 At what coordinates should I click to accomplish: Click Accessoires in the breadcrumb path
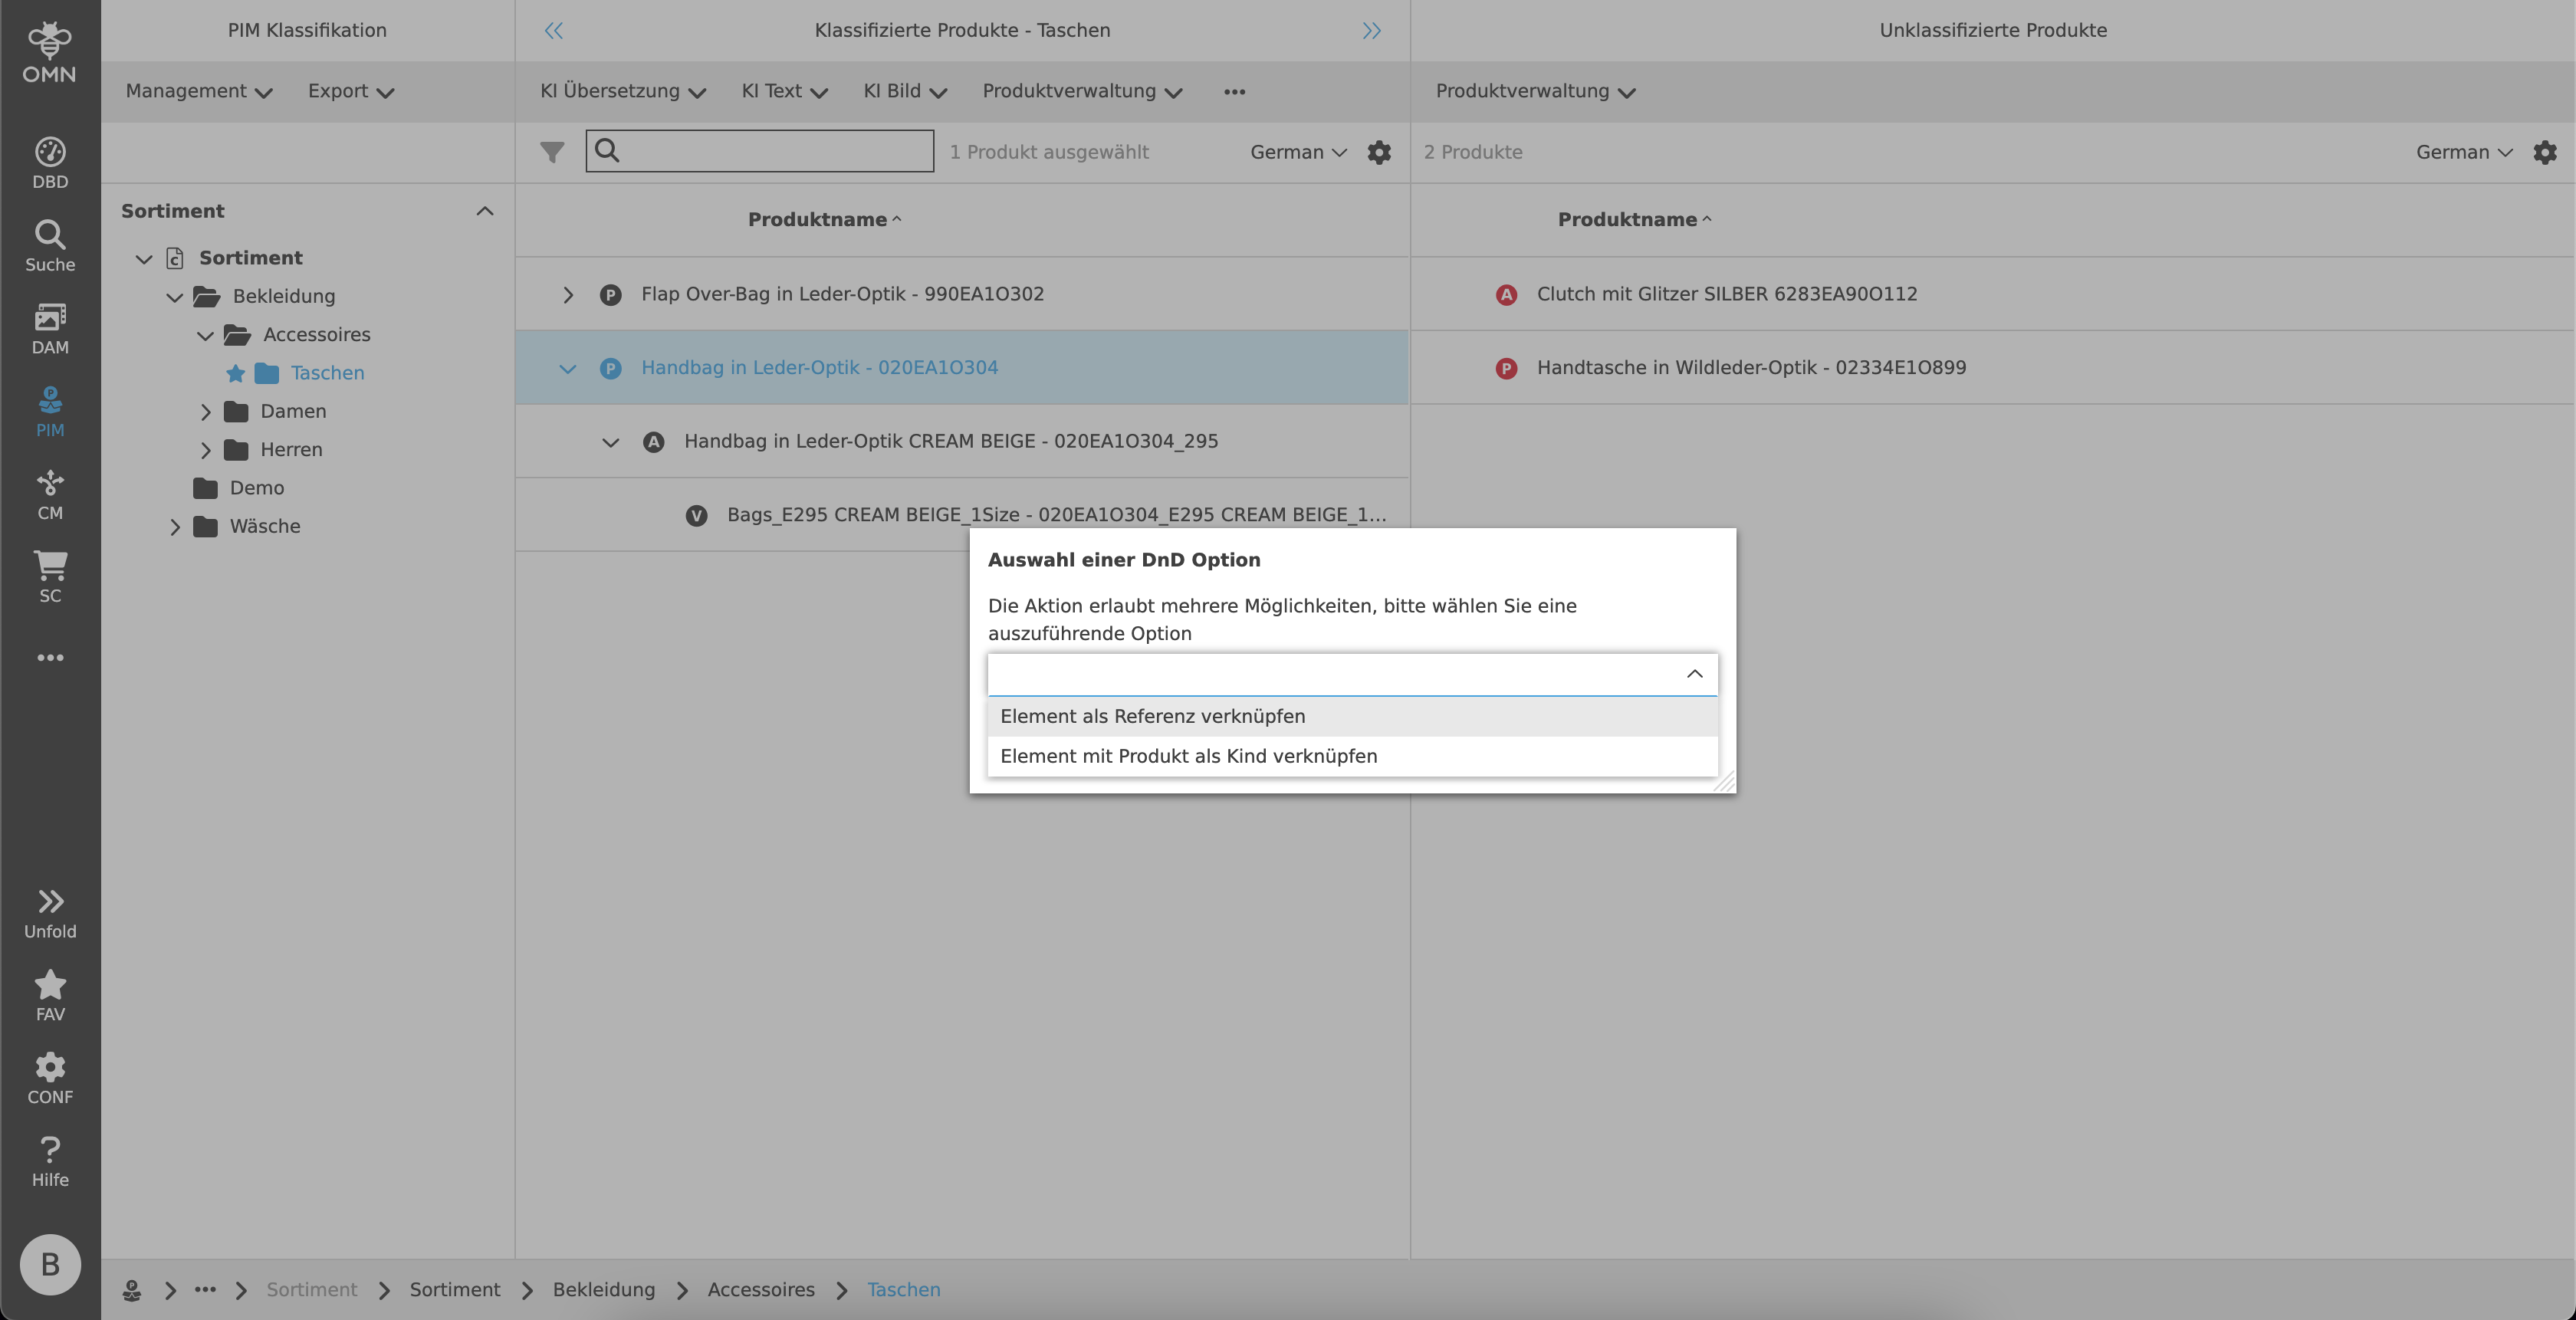(x=760, y=1290)
